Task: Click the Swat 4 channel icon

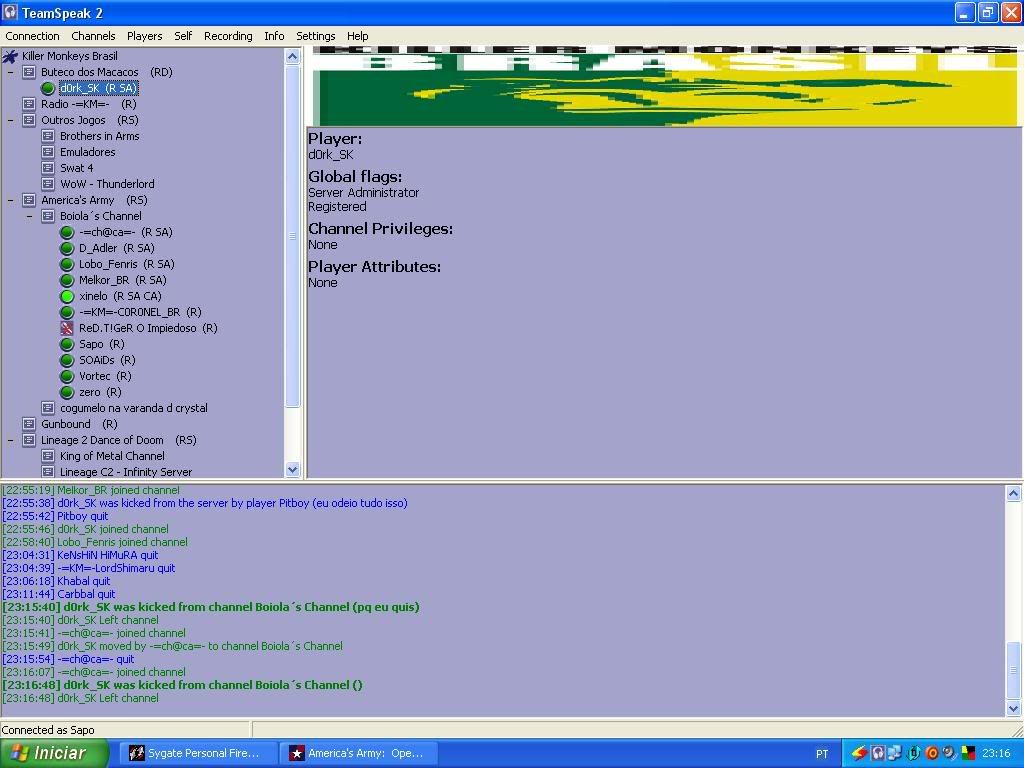Action: (x=48, y=168)
